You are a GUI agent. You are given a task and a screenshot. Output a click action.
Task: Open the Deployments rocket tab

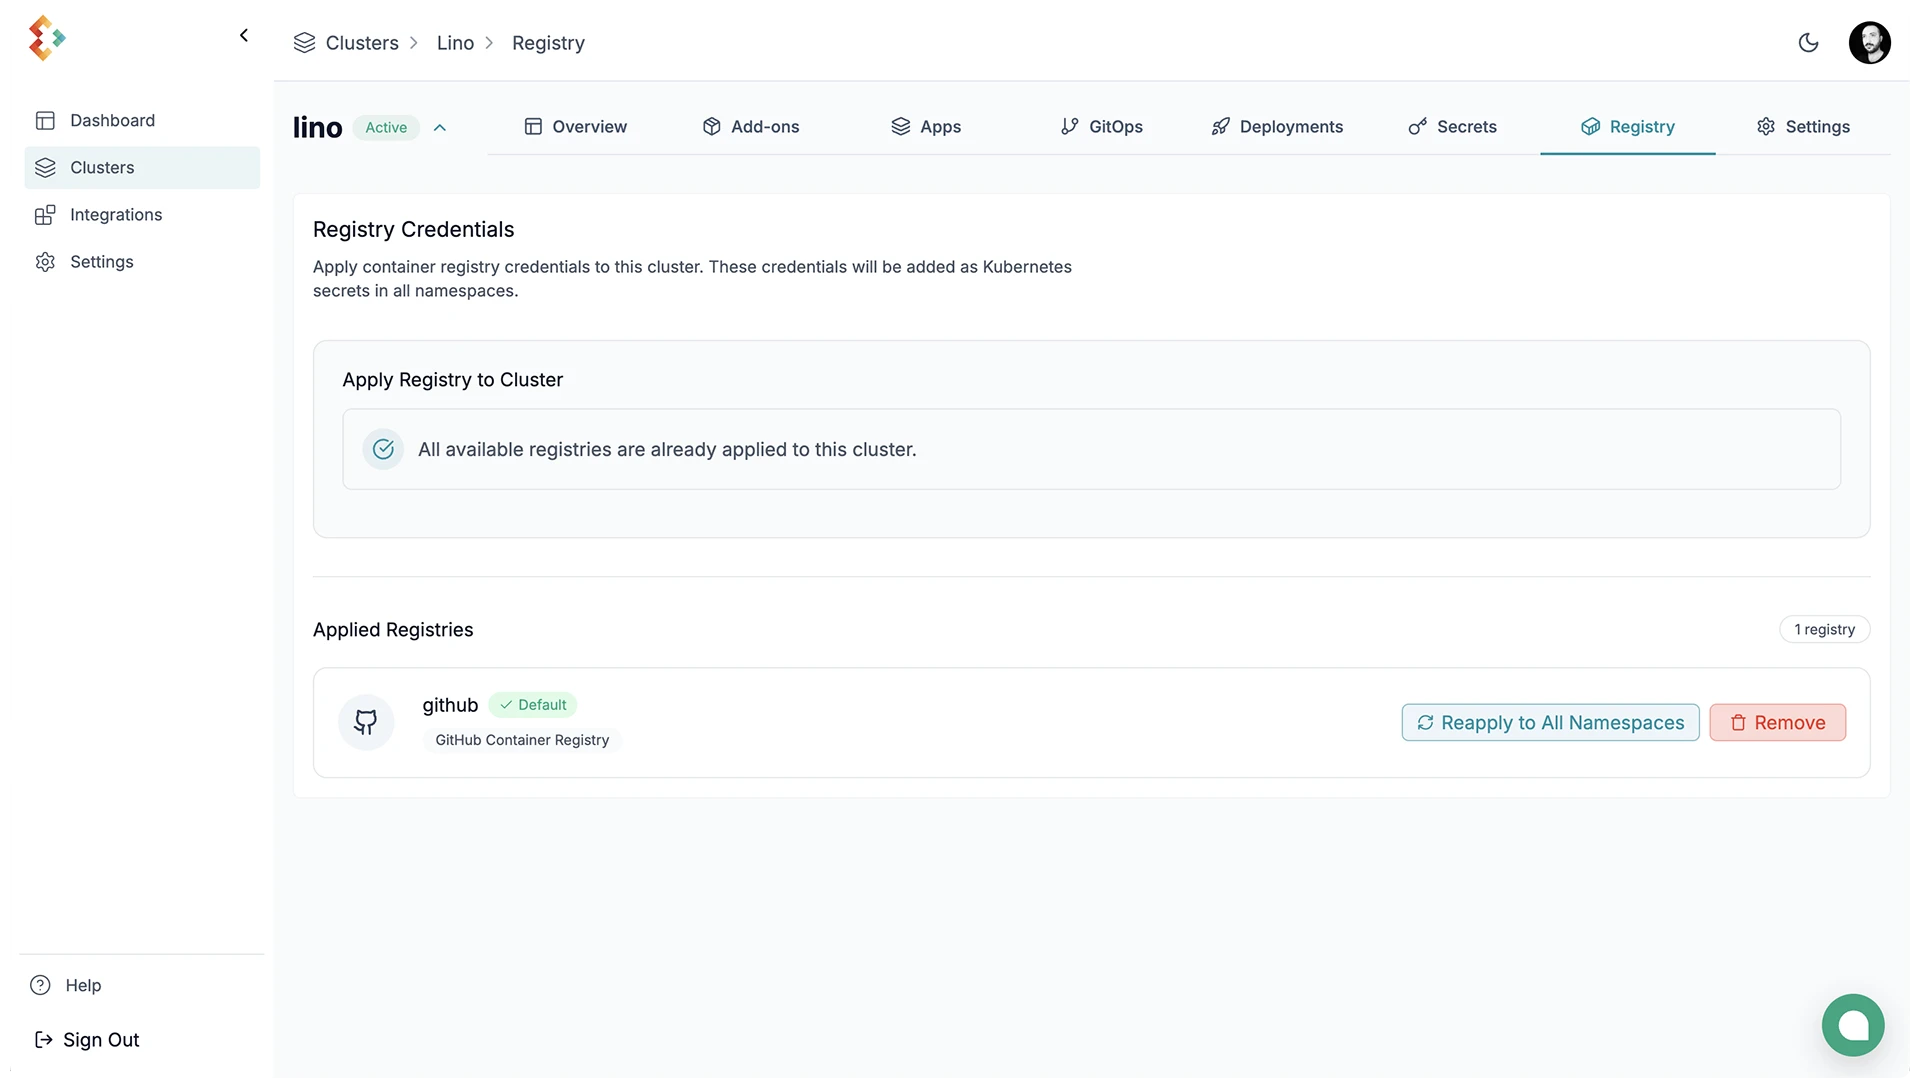pyautogui.click(x=1277, y=127)
